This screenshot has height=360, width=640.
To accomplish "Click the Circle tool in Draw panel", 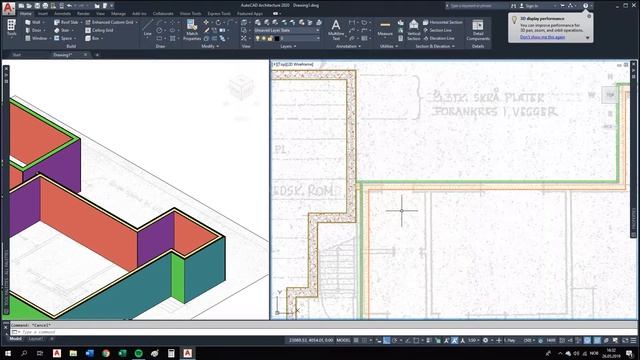I will 159,30.
